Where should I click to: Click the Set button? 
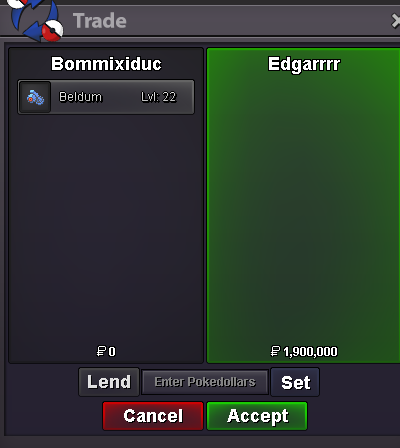pyautogui.click(x=295, y=382)
